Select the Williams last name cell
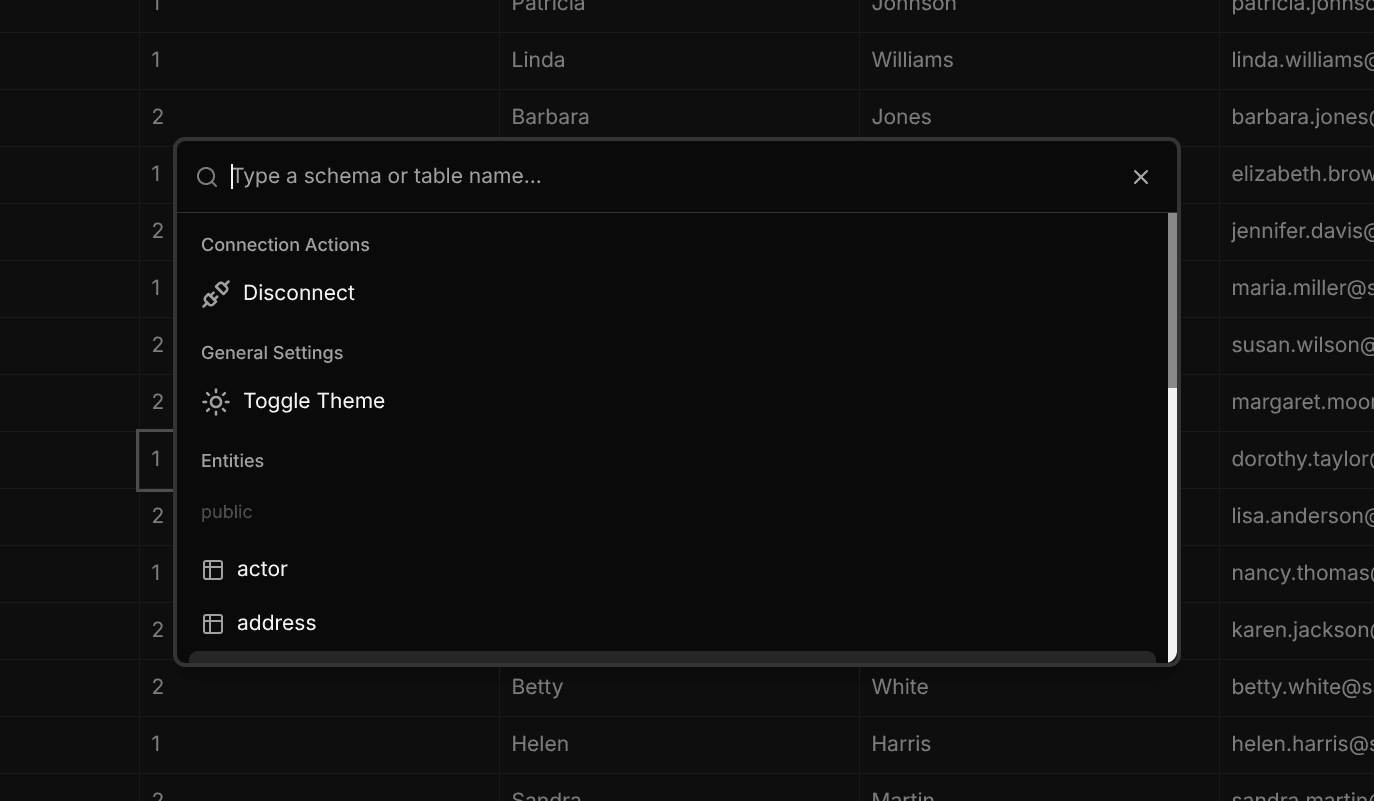 point(912,60)
